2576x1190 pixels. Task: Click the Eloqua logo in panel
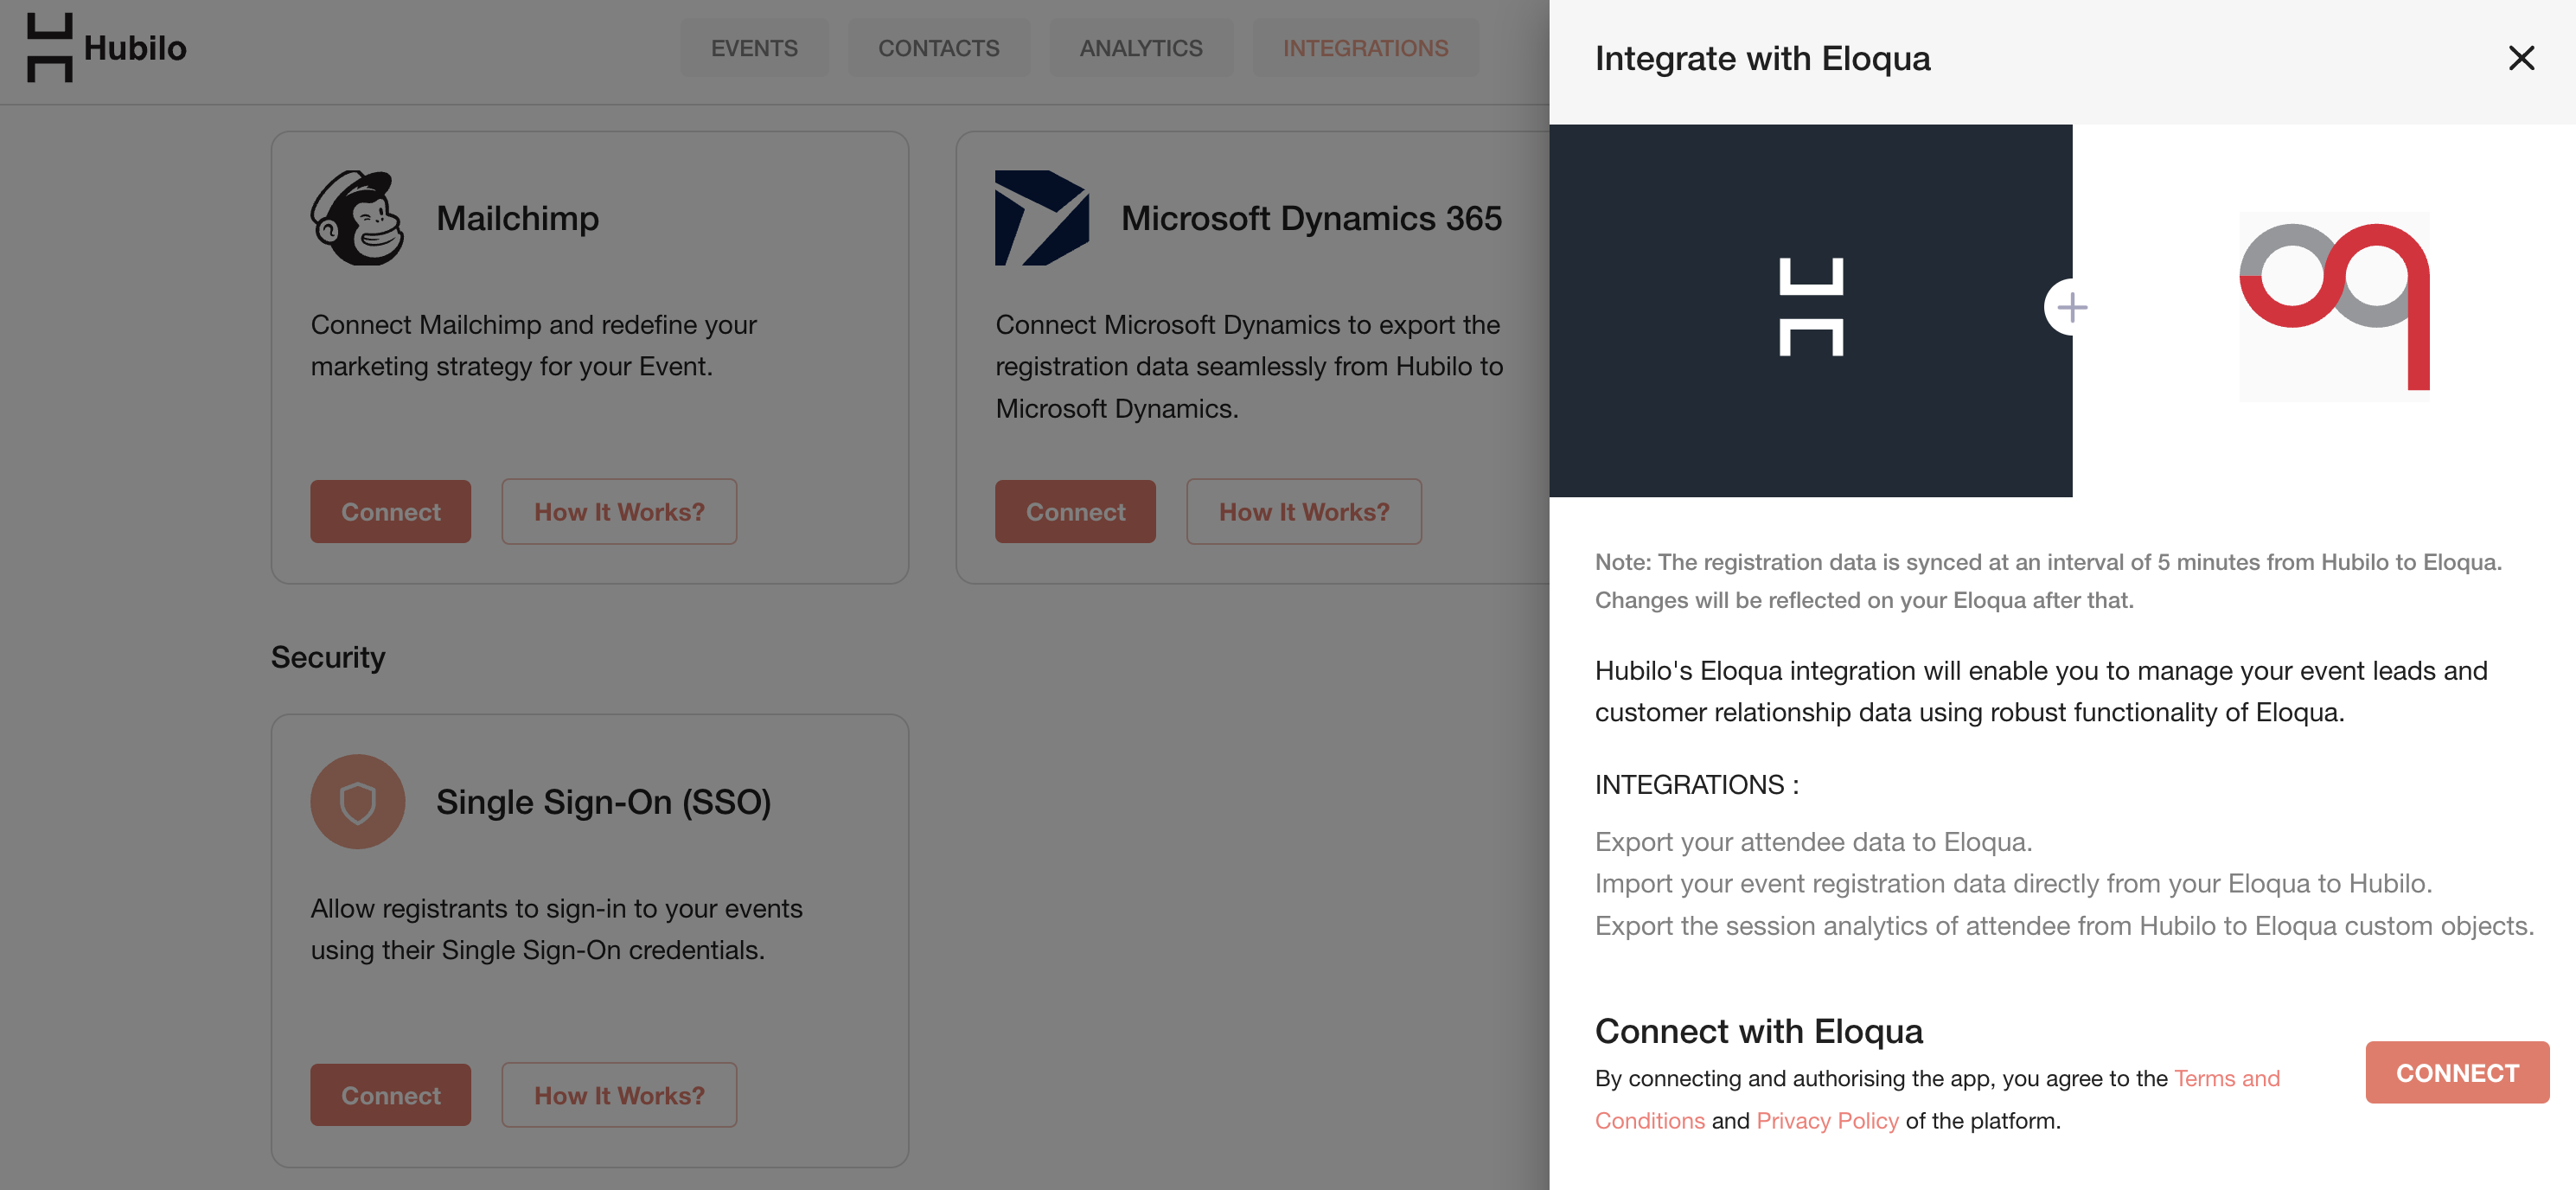[x=2334, y=306]
